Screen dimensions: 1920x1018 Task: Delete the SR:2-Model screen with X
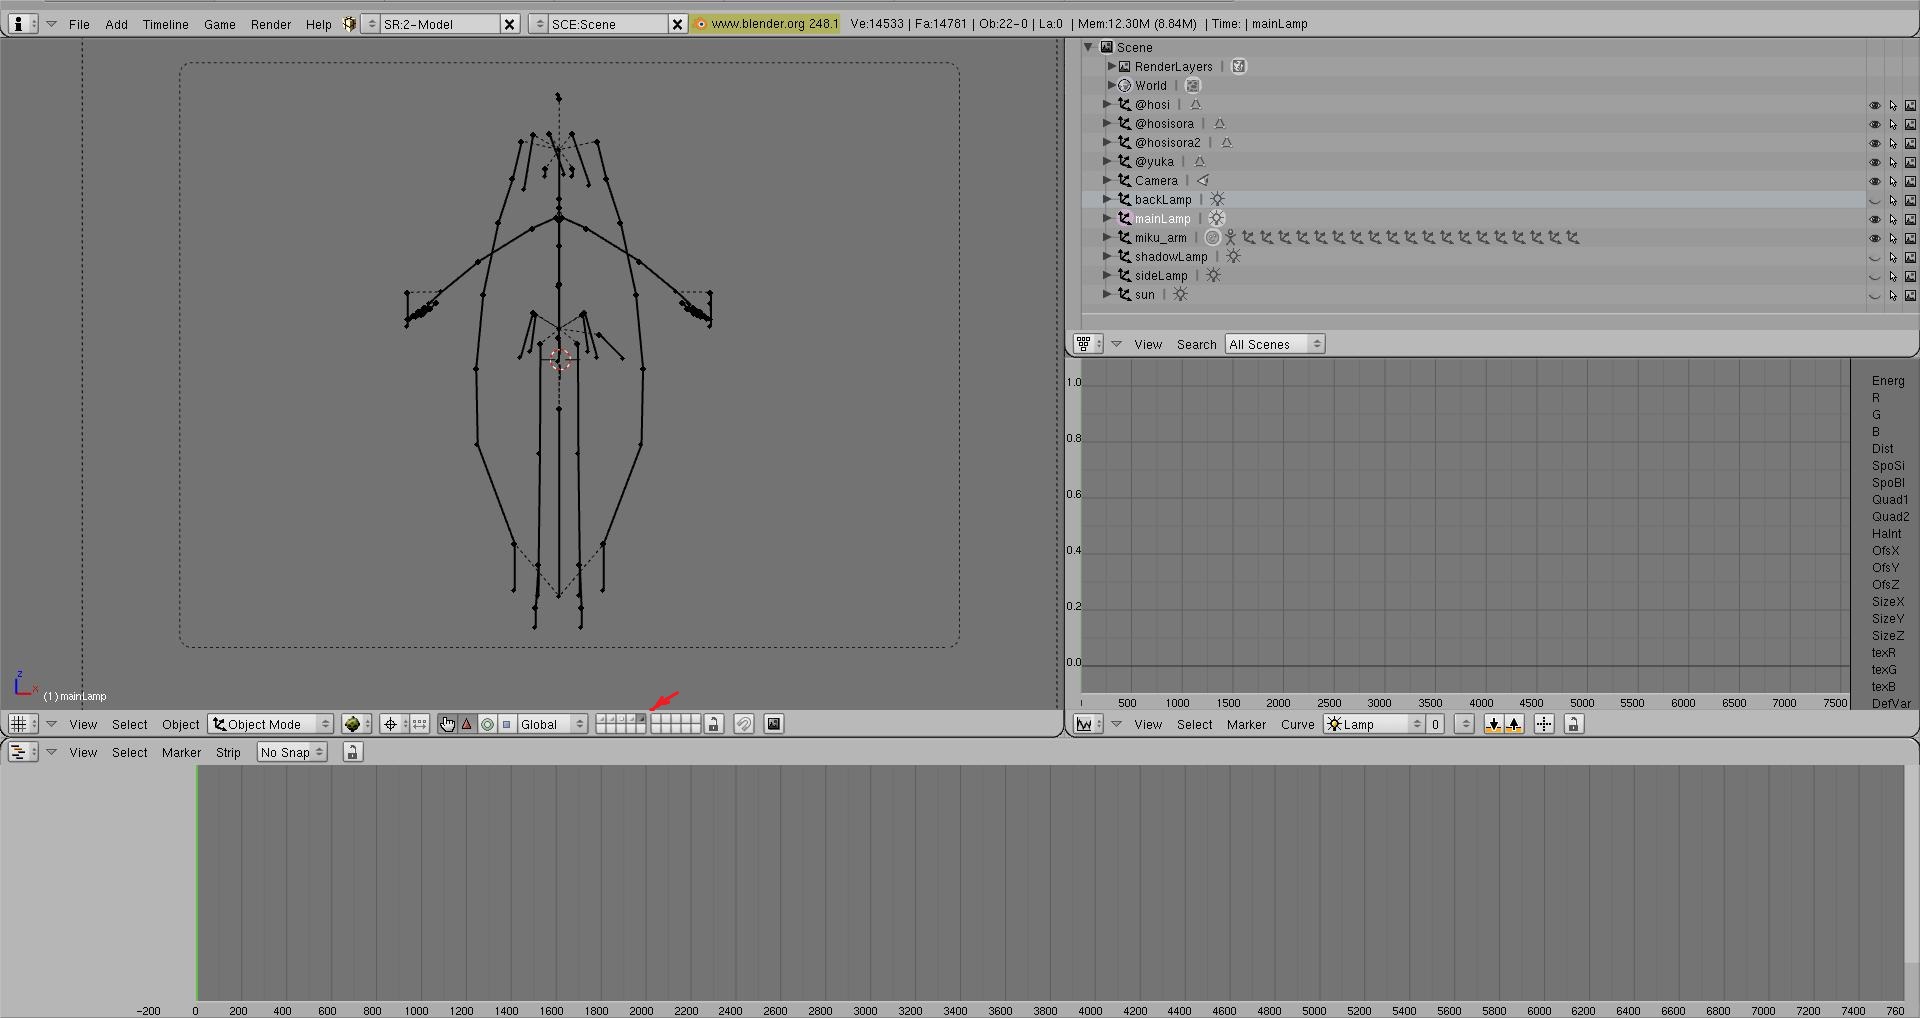(x=509, y=23)
